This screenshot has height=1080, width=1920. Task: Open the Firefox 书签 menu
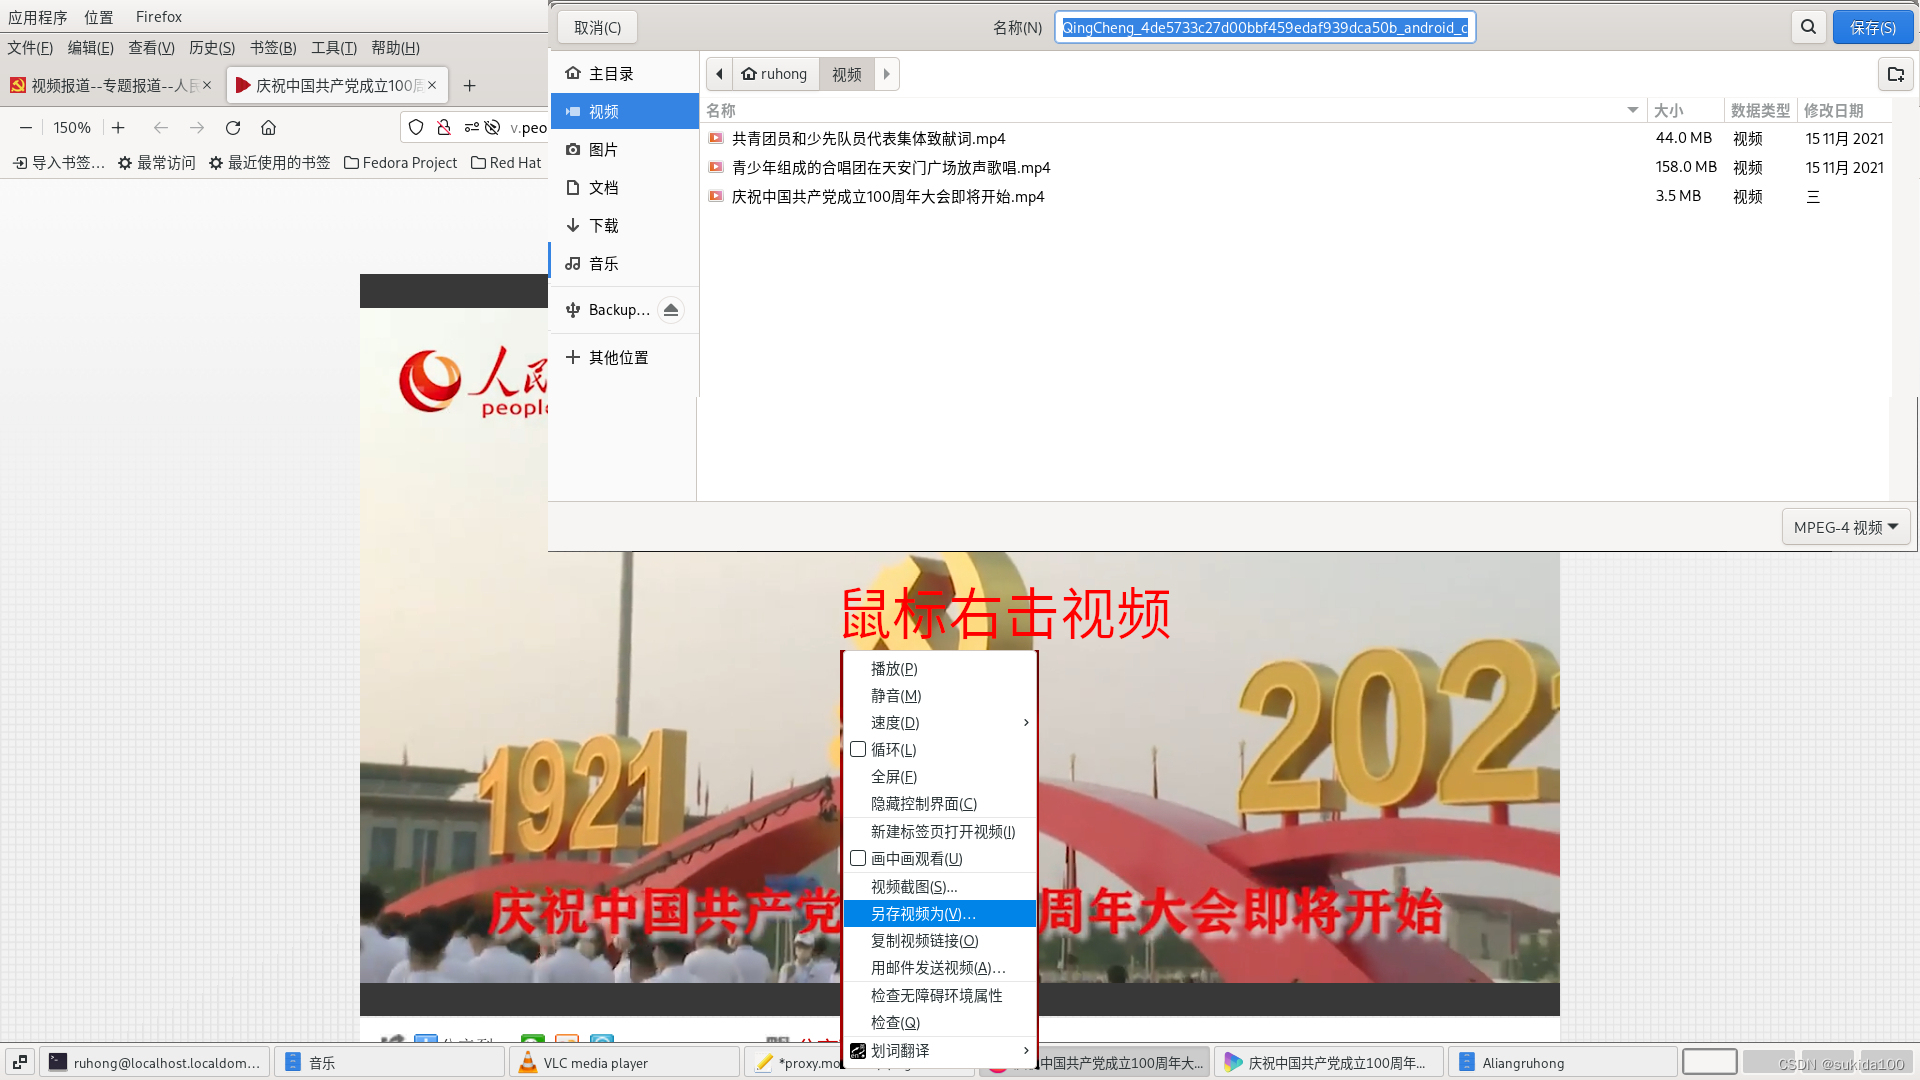tap(273, 48)
